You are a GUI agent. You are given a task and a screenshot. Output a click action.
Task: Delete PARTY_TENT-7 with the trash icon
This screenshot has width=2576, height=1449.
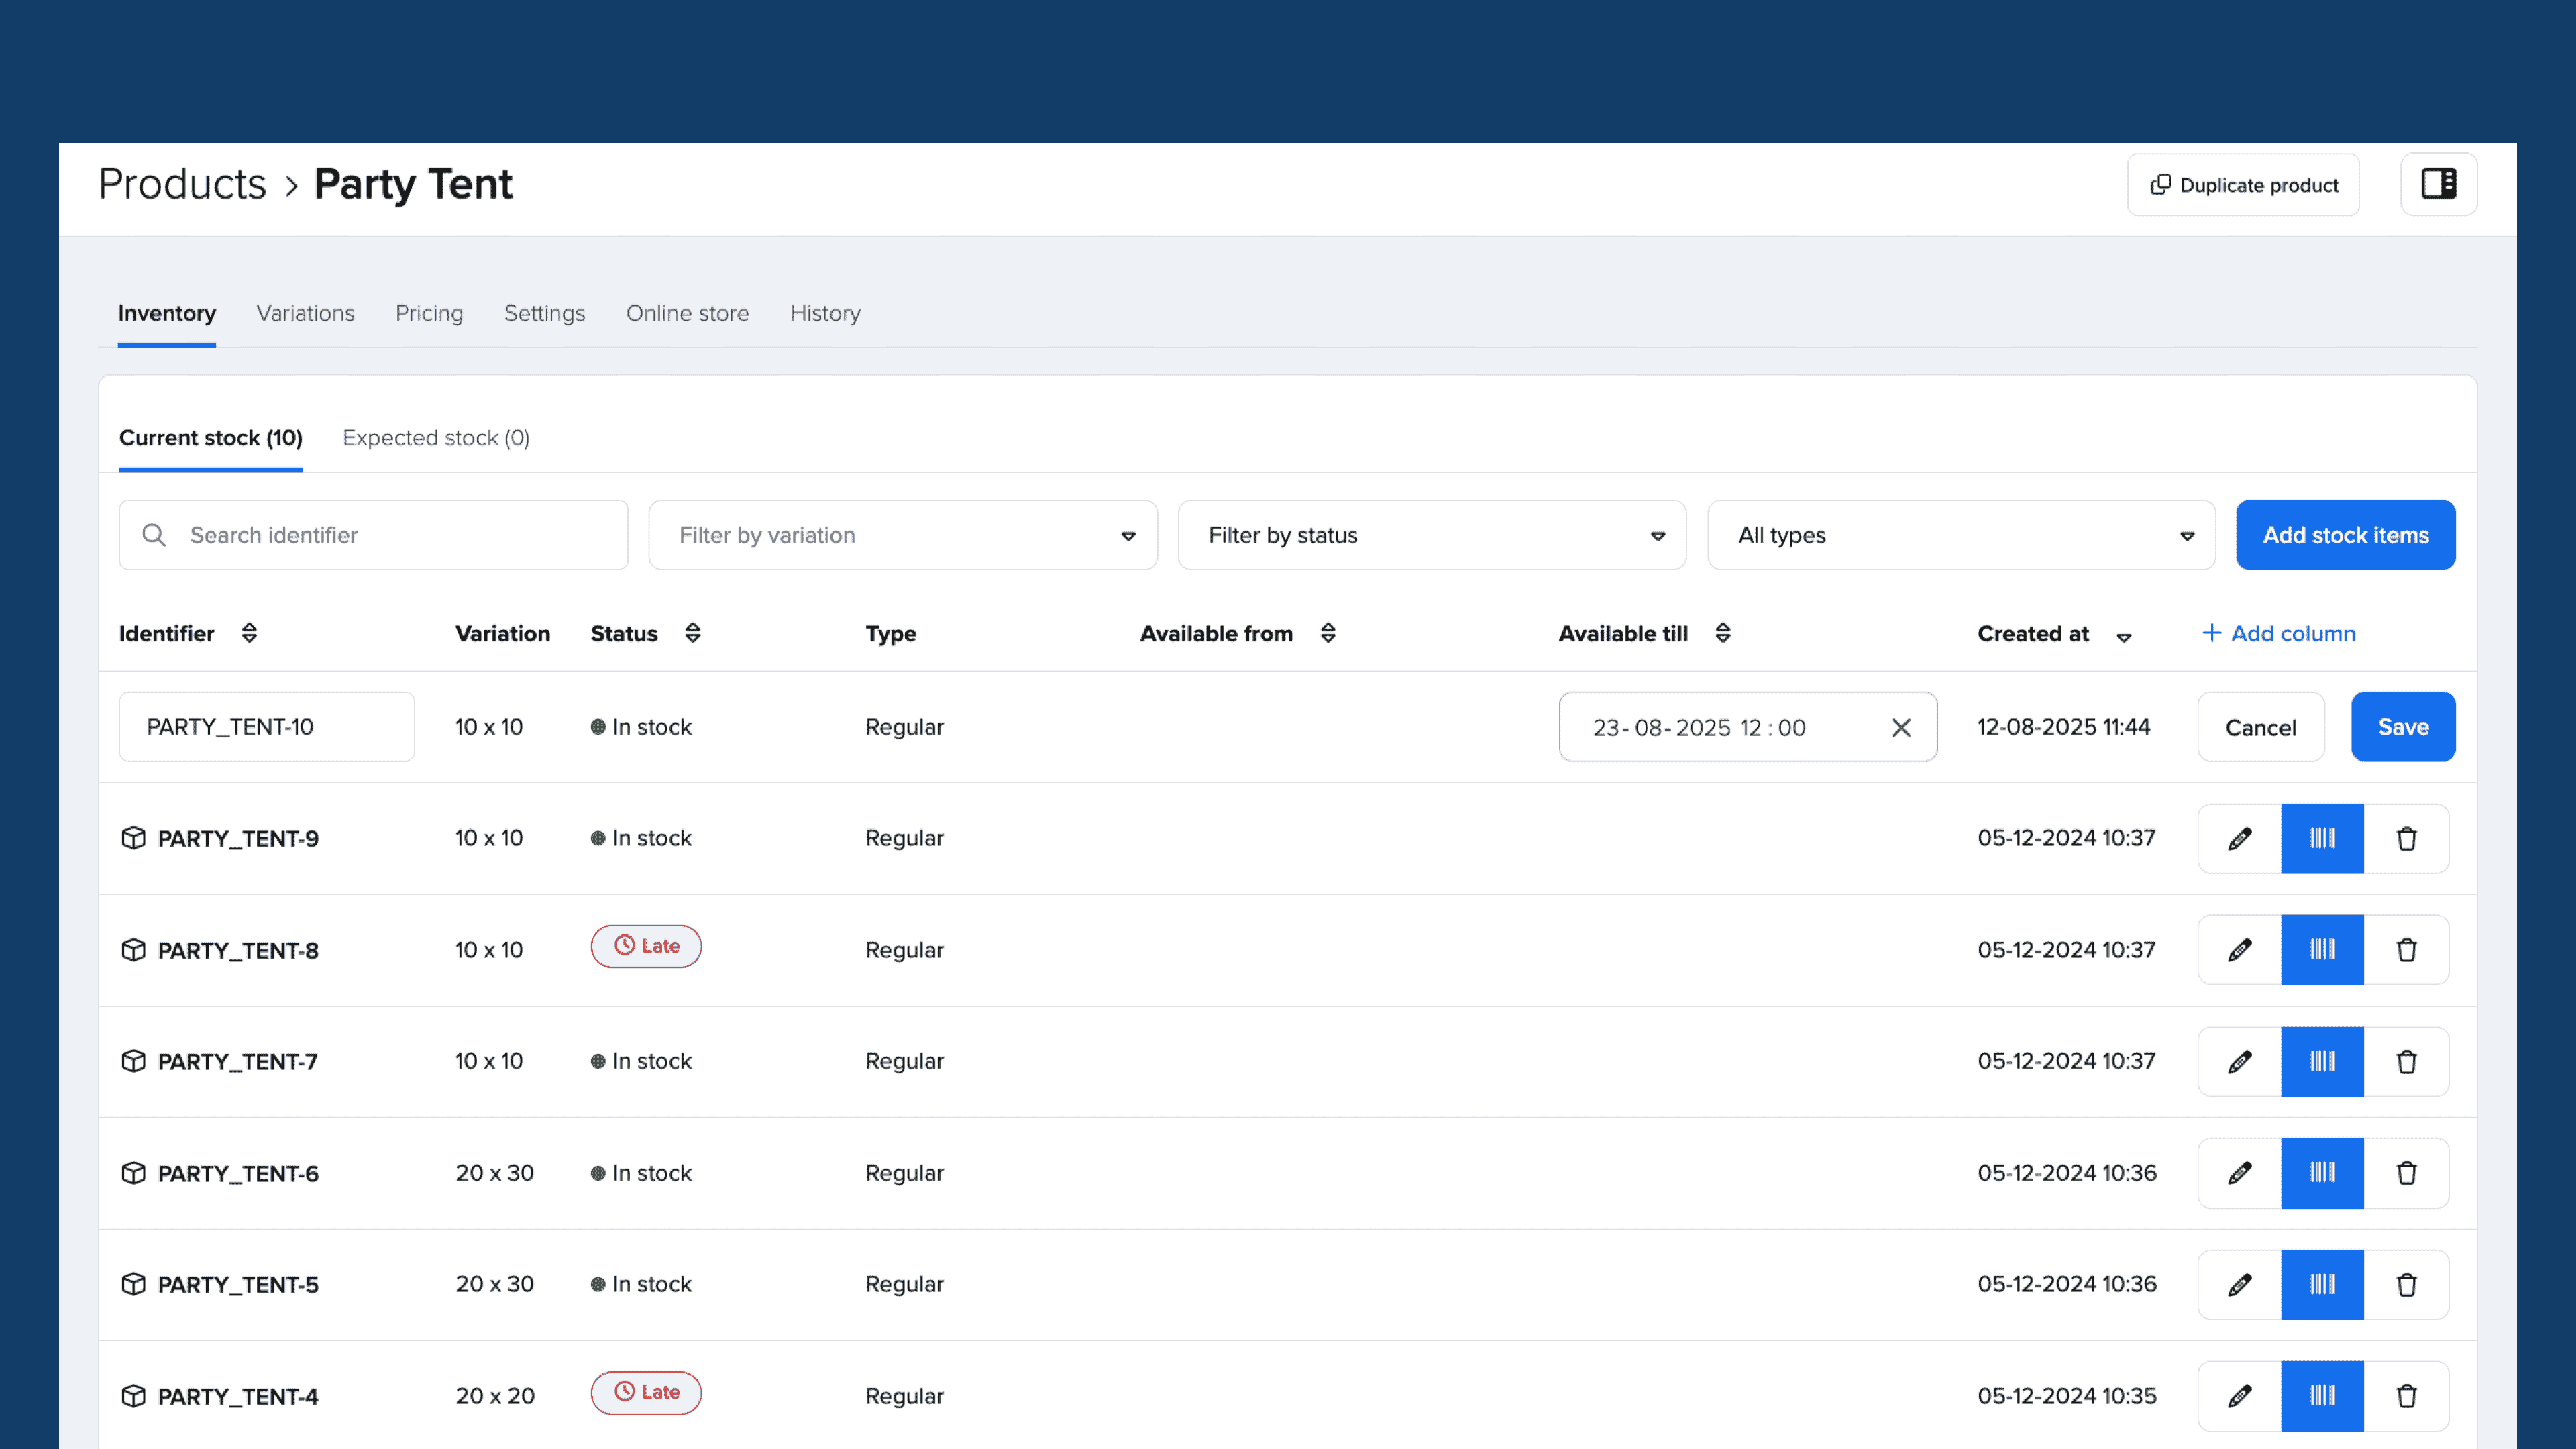point(2406,1061)
